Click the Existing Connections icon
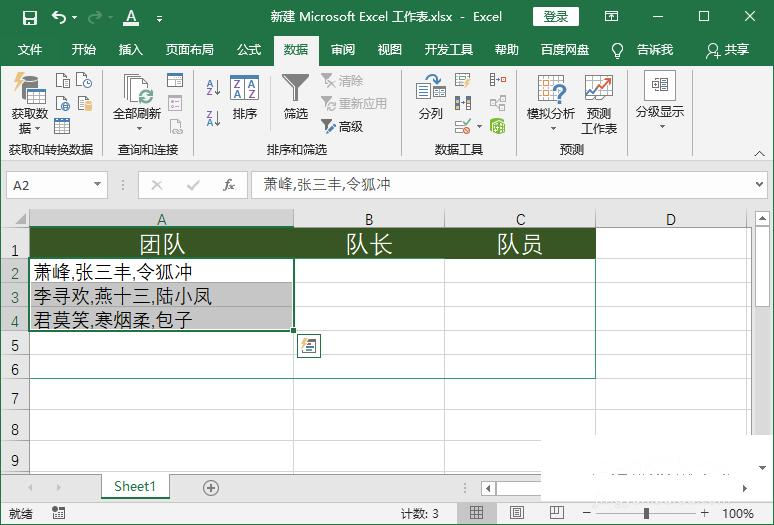 click(x=85, y=104)
